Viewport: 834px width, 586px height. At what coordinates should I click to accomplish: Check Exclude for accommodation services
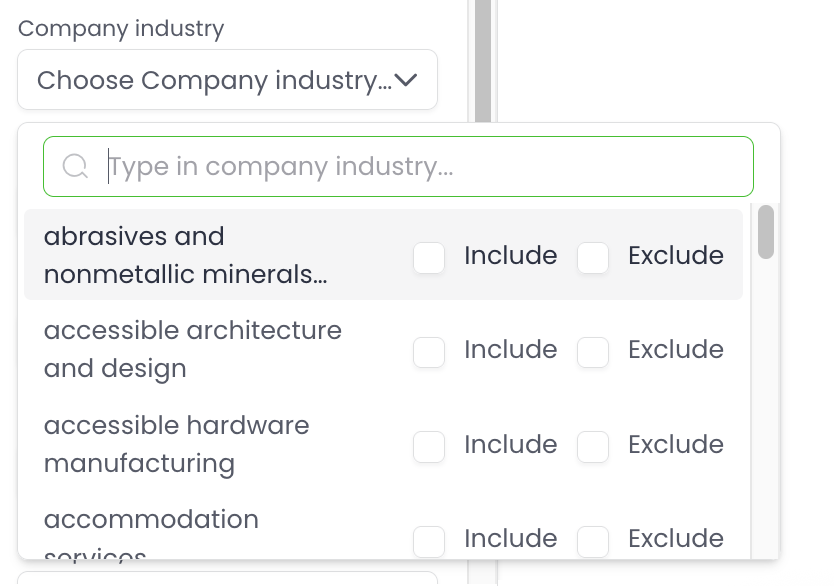pos(593,541)
